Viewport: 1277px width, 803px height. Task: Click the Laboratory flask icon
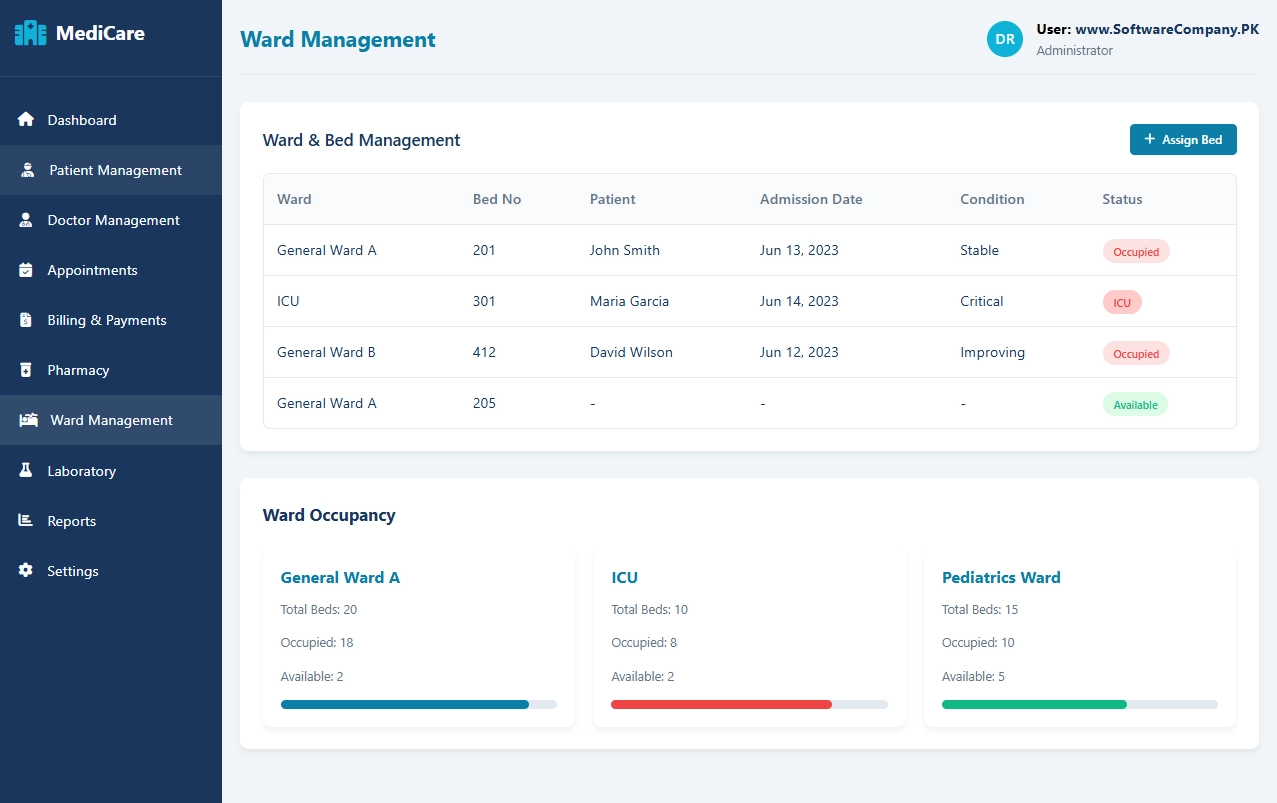click(25, 470)
